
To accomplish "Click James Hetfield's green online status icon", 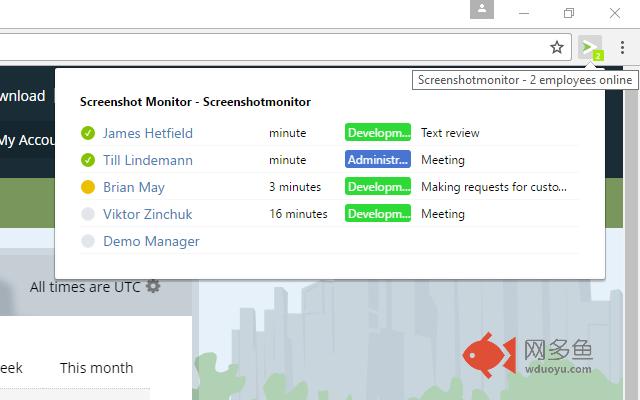I will tap(88, 133).
